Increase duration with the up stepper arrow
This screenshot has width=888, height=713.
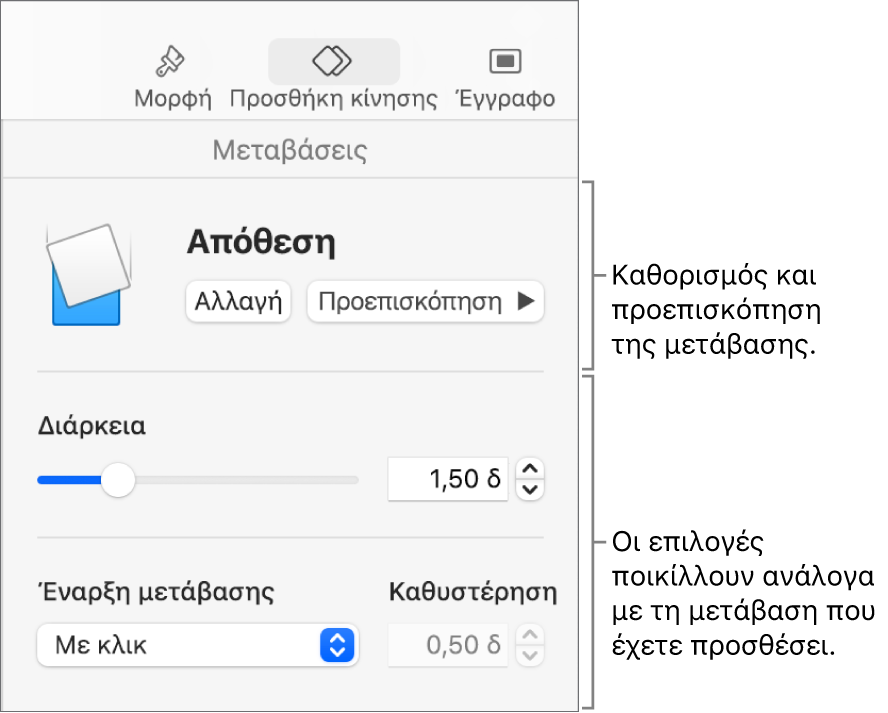[x=529, y=470]
